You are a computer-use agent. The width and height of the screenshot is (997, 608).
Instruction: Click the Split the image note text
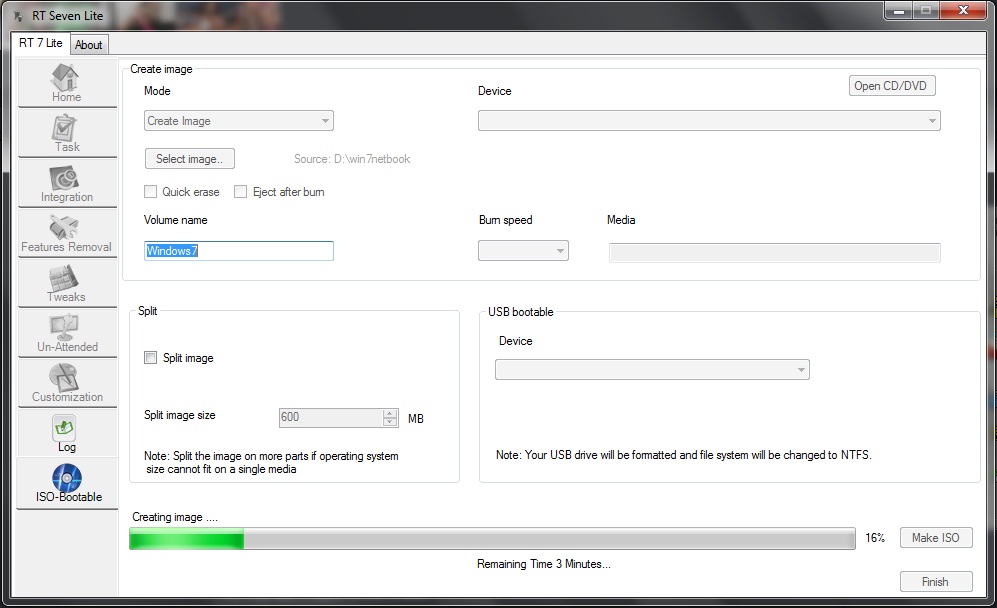(x=272, y=462)
